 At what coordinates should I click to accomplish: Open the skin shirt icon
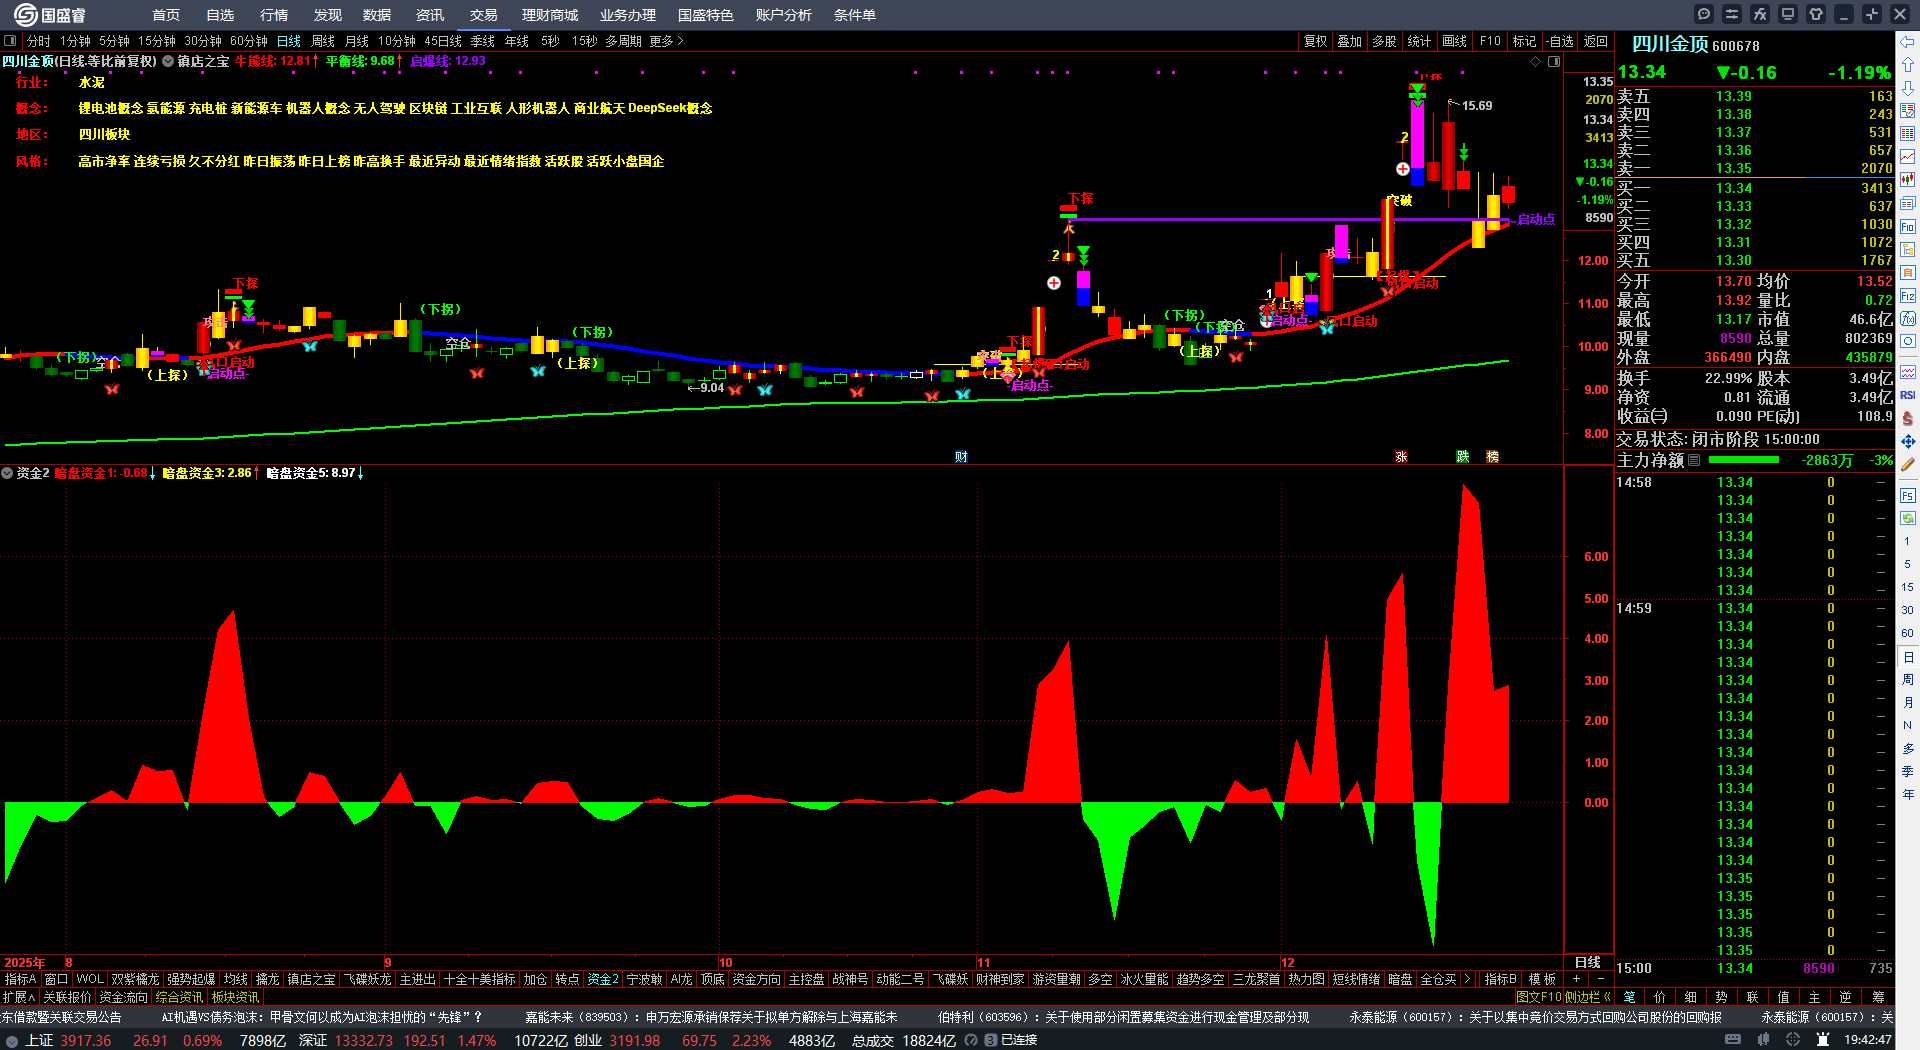pyautogui.click(x=1816, y=14)
